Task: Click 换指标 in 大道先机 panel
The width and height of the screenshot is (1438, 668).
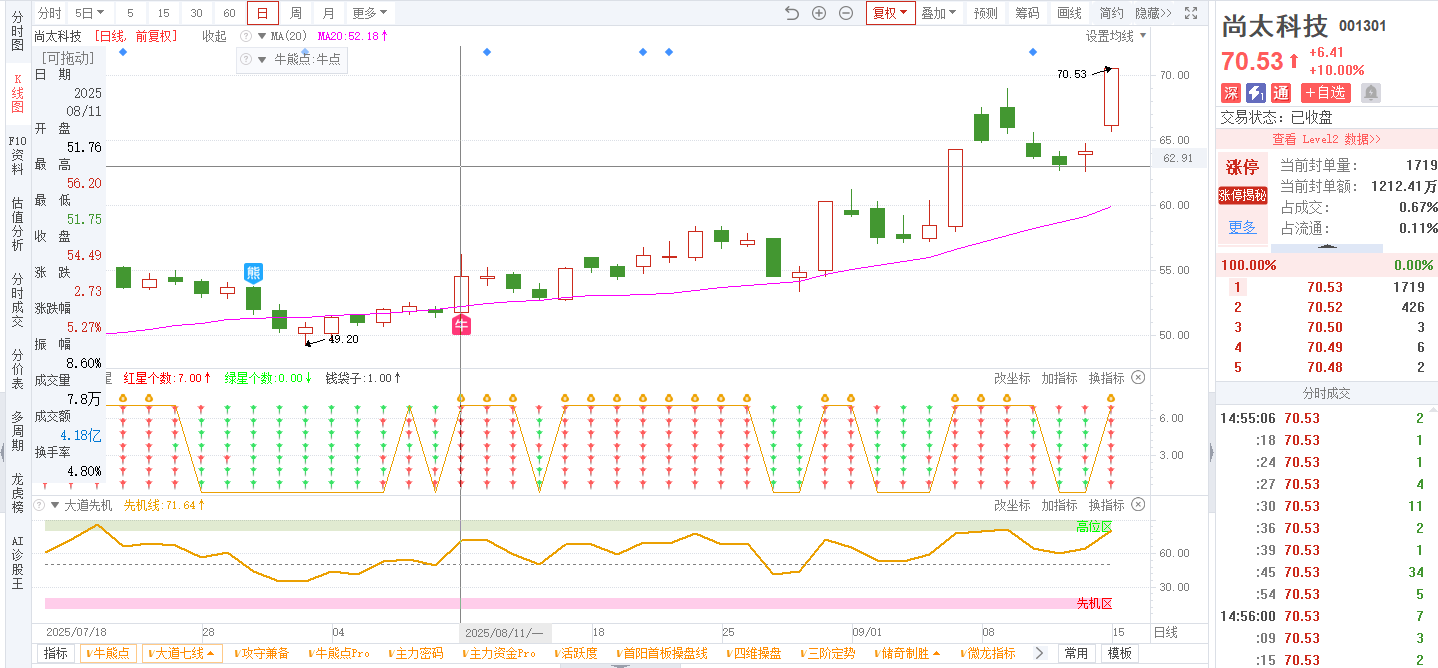Action: [x=1106, y=505]
